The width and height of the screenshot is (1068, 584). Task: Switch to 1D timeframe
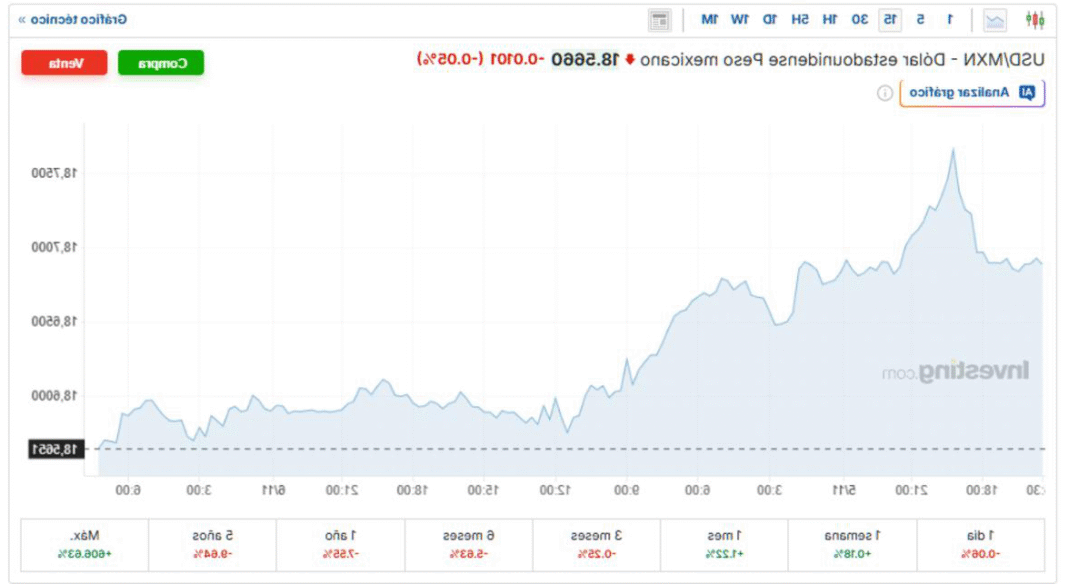(x=769, y=20)
